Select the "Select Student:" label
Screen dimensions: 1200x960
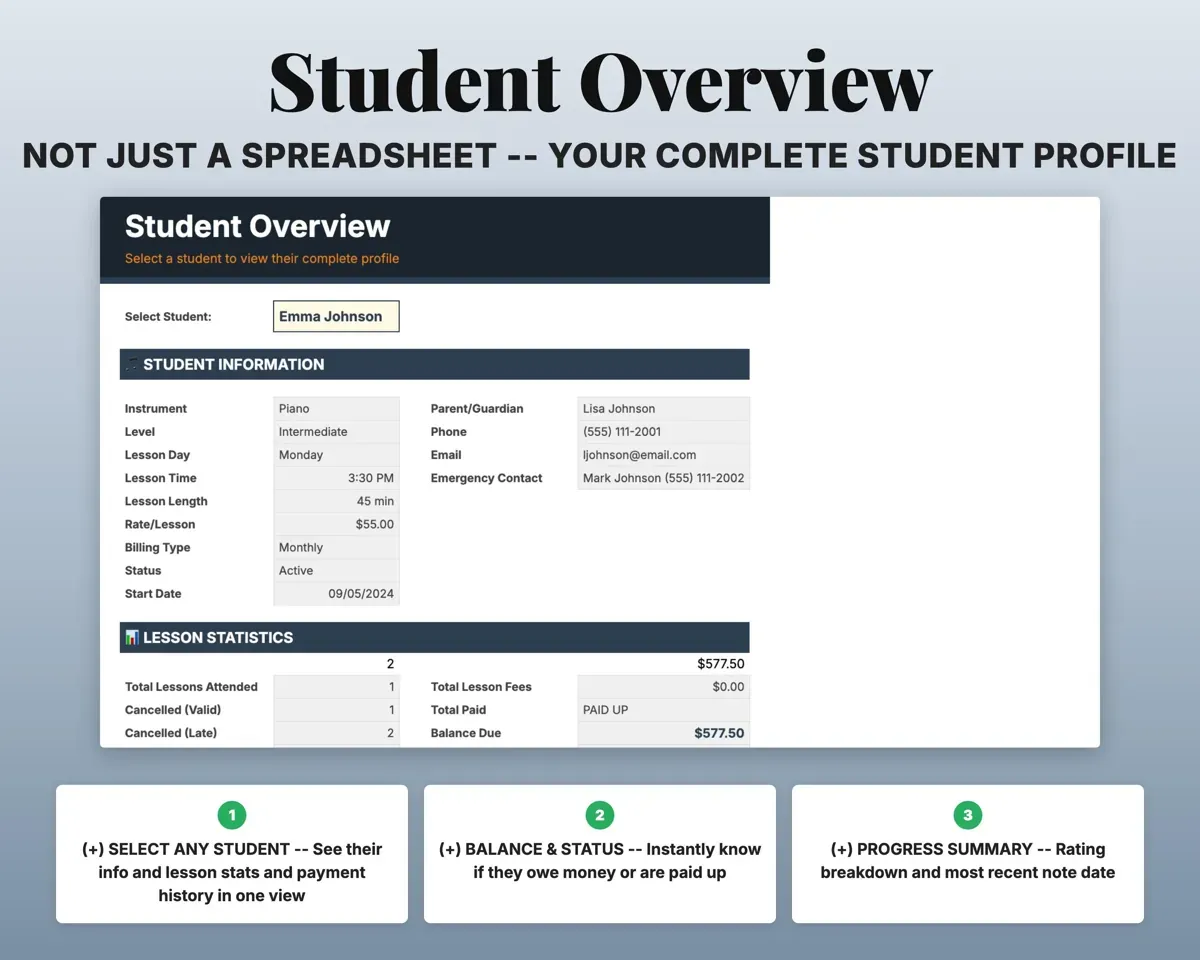(x=168, y=317)
